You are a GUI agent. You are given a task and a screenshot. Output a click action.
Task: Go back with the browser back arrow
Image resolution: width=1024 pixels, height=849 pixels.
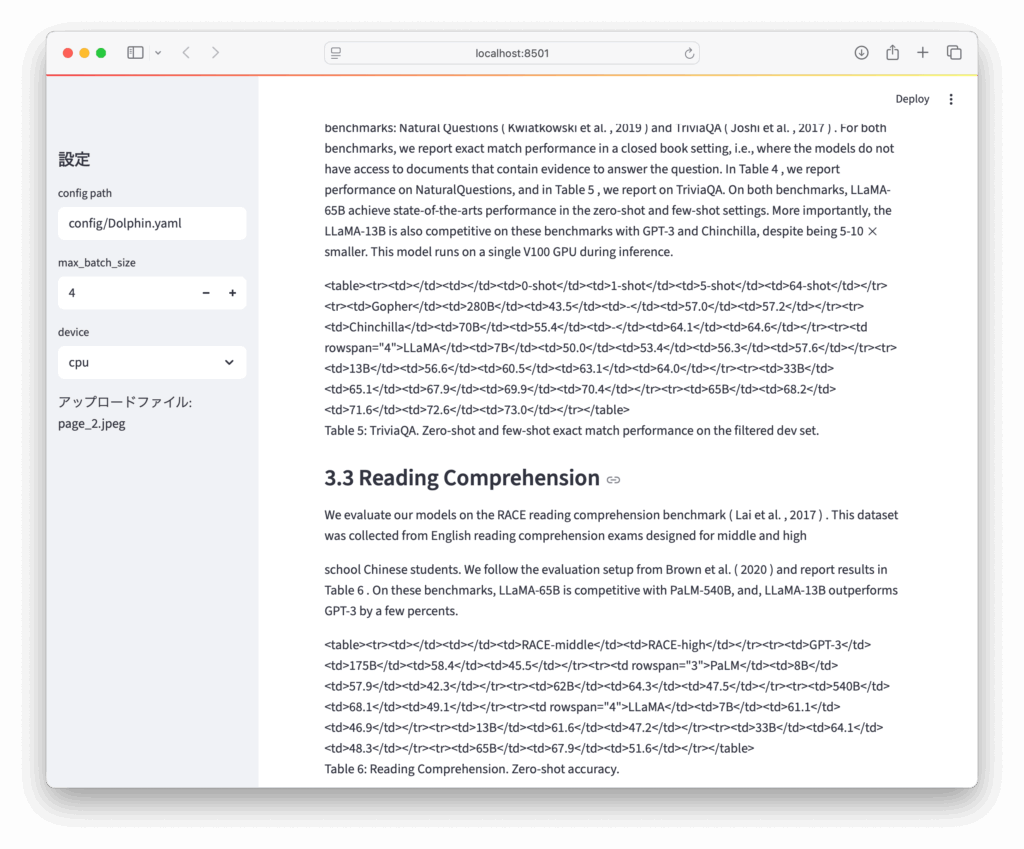[x=186, y=53]
